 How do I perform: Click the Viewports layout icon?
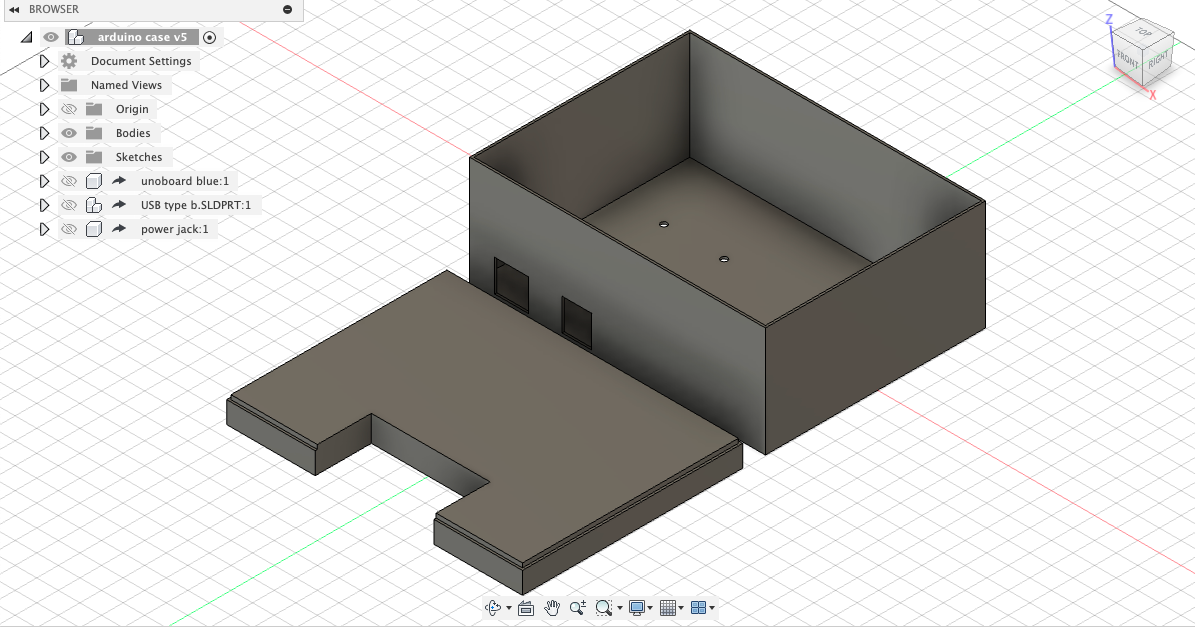(x=699, y=608)
